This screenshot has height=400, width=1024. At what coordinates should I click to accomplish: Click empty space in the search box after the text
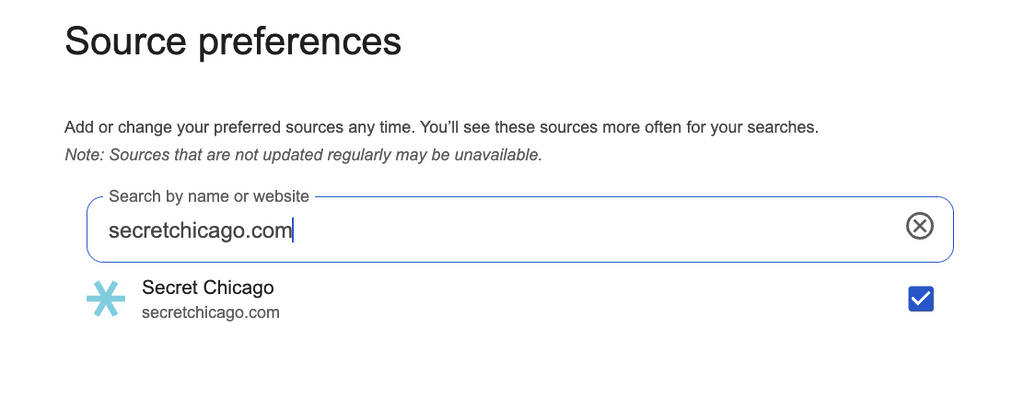[x=600, y=230]
